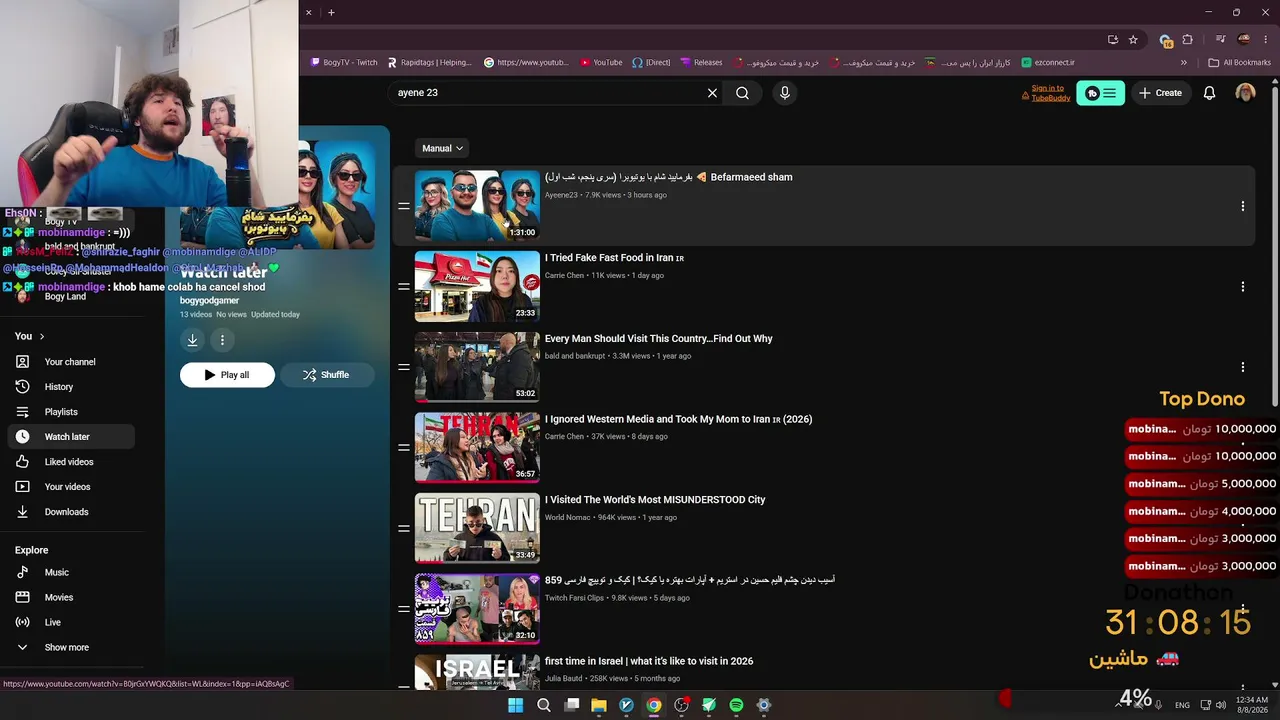Download the Watch later playlist

pyautogui.click(x=192, y=340)
